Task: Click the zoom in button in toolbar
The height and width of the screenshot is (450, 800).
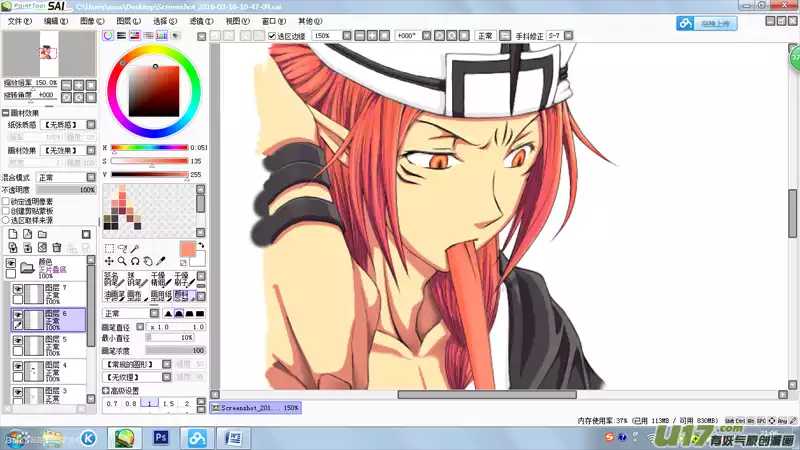Action: coord(372,36)
